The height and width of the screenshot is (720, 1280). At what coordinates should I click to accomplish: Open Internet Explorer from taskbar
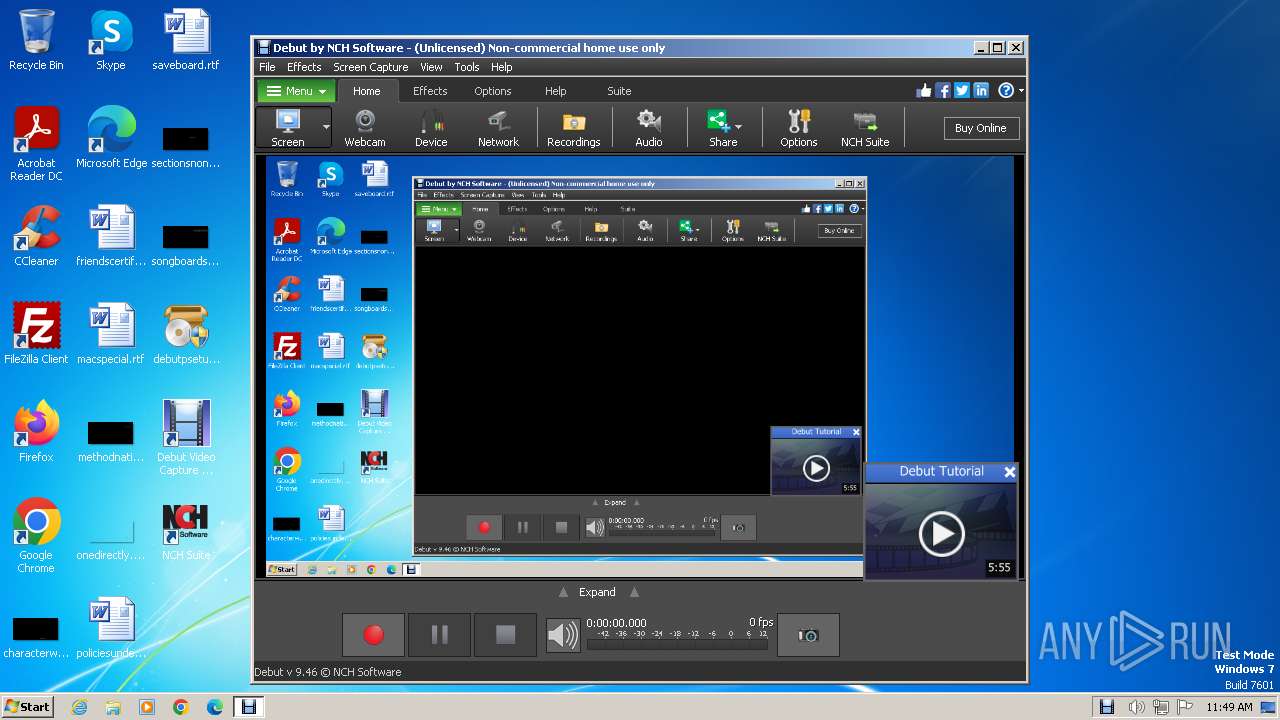79,707
